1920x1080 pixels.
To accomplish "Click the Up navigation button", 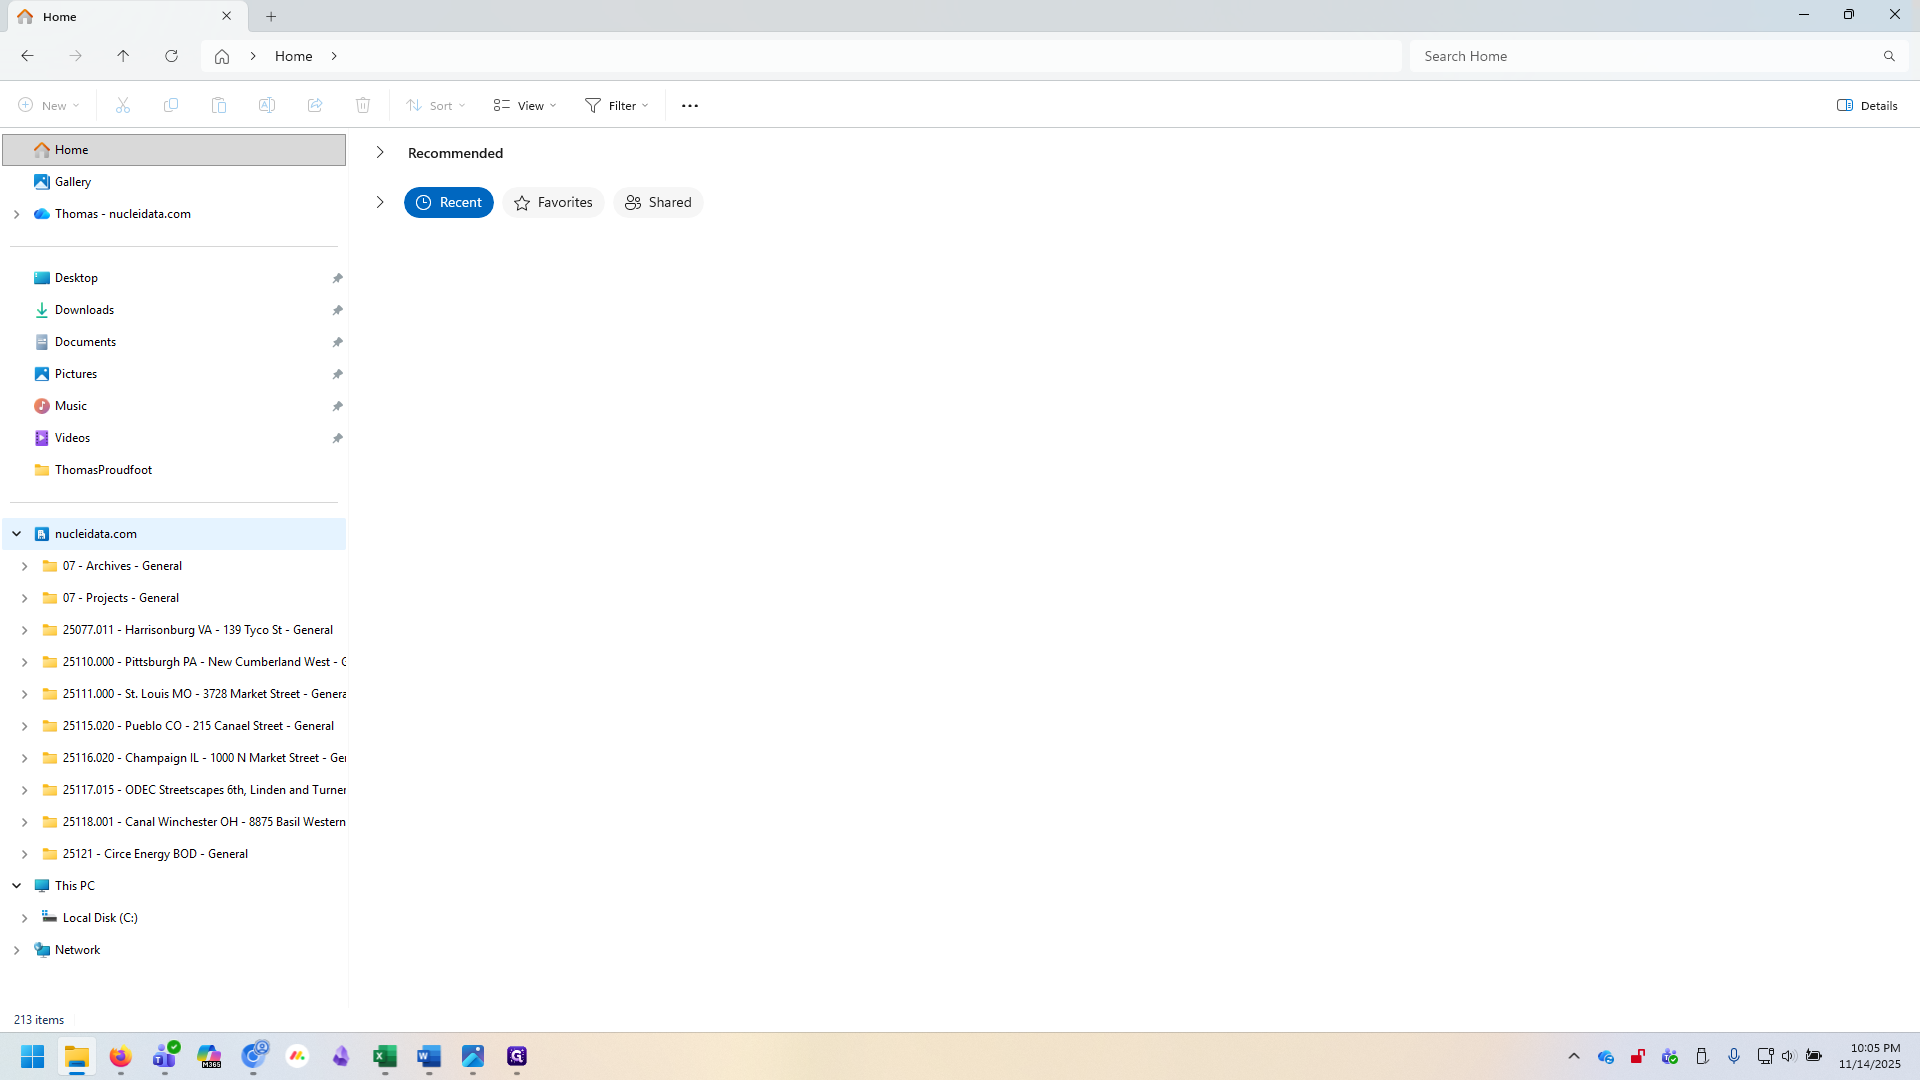I will [123, 56].
